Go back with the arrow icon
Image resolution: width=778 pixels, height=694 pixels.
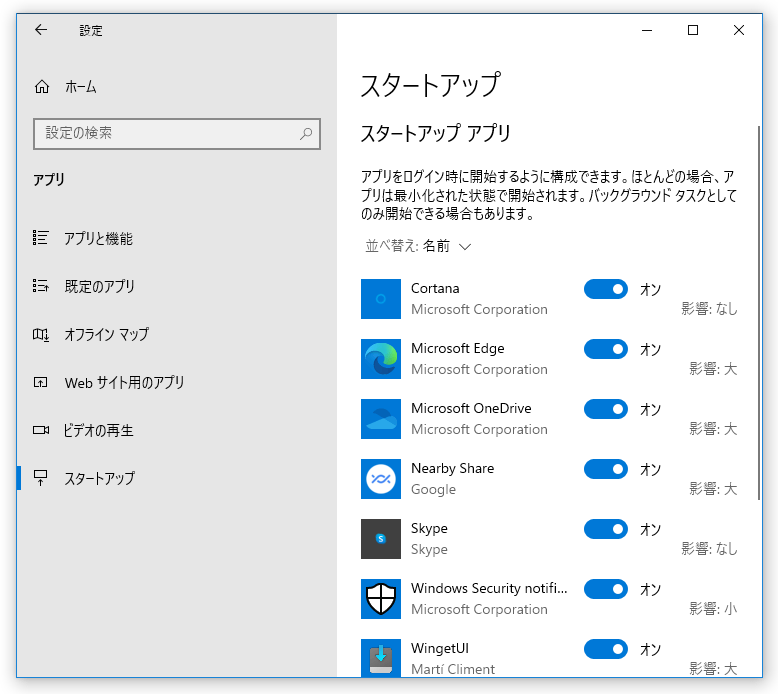click(x=41, y=30)
